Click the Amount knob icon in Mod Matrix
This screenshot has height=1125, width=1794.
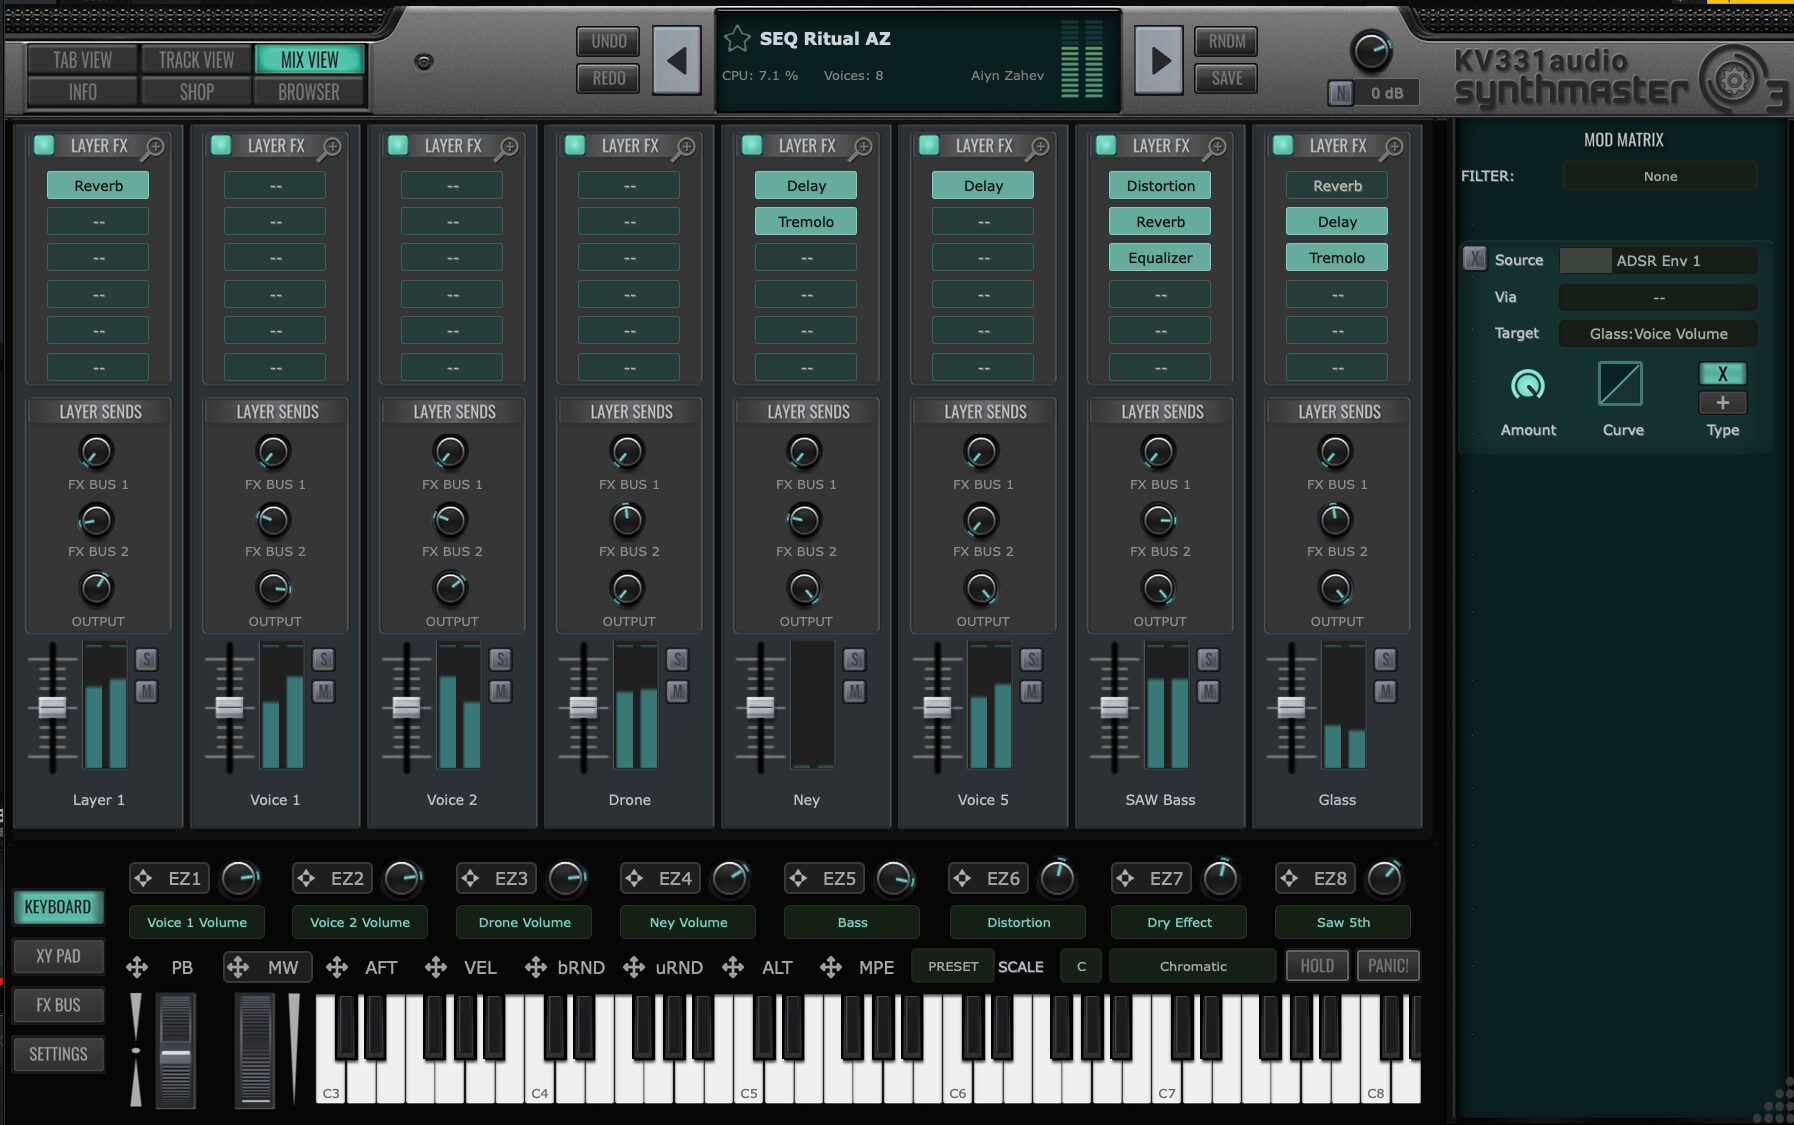(1527, 384)
